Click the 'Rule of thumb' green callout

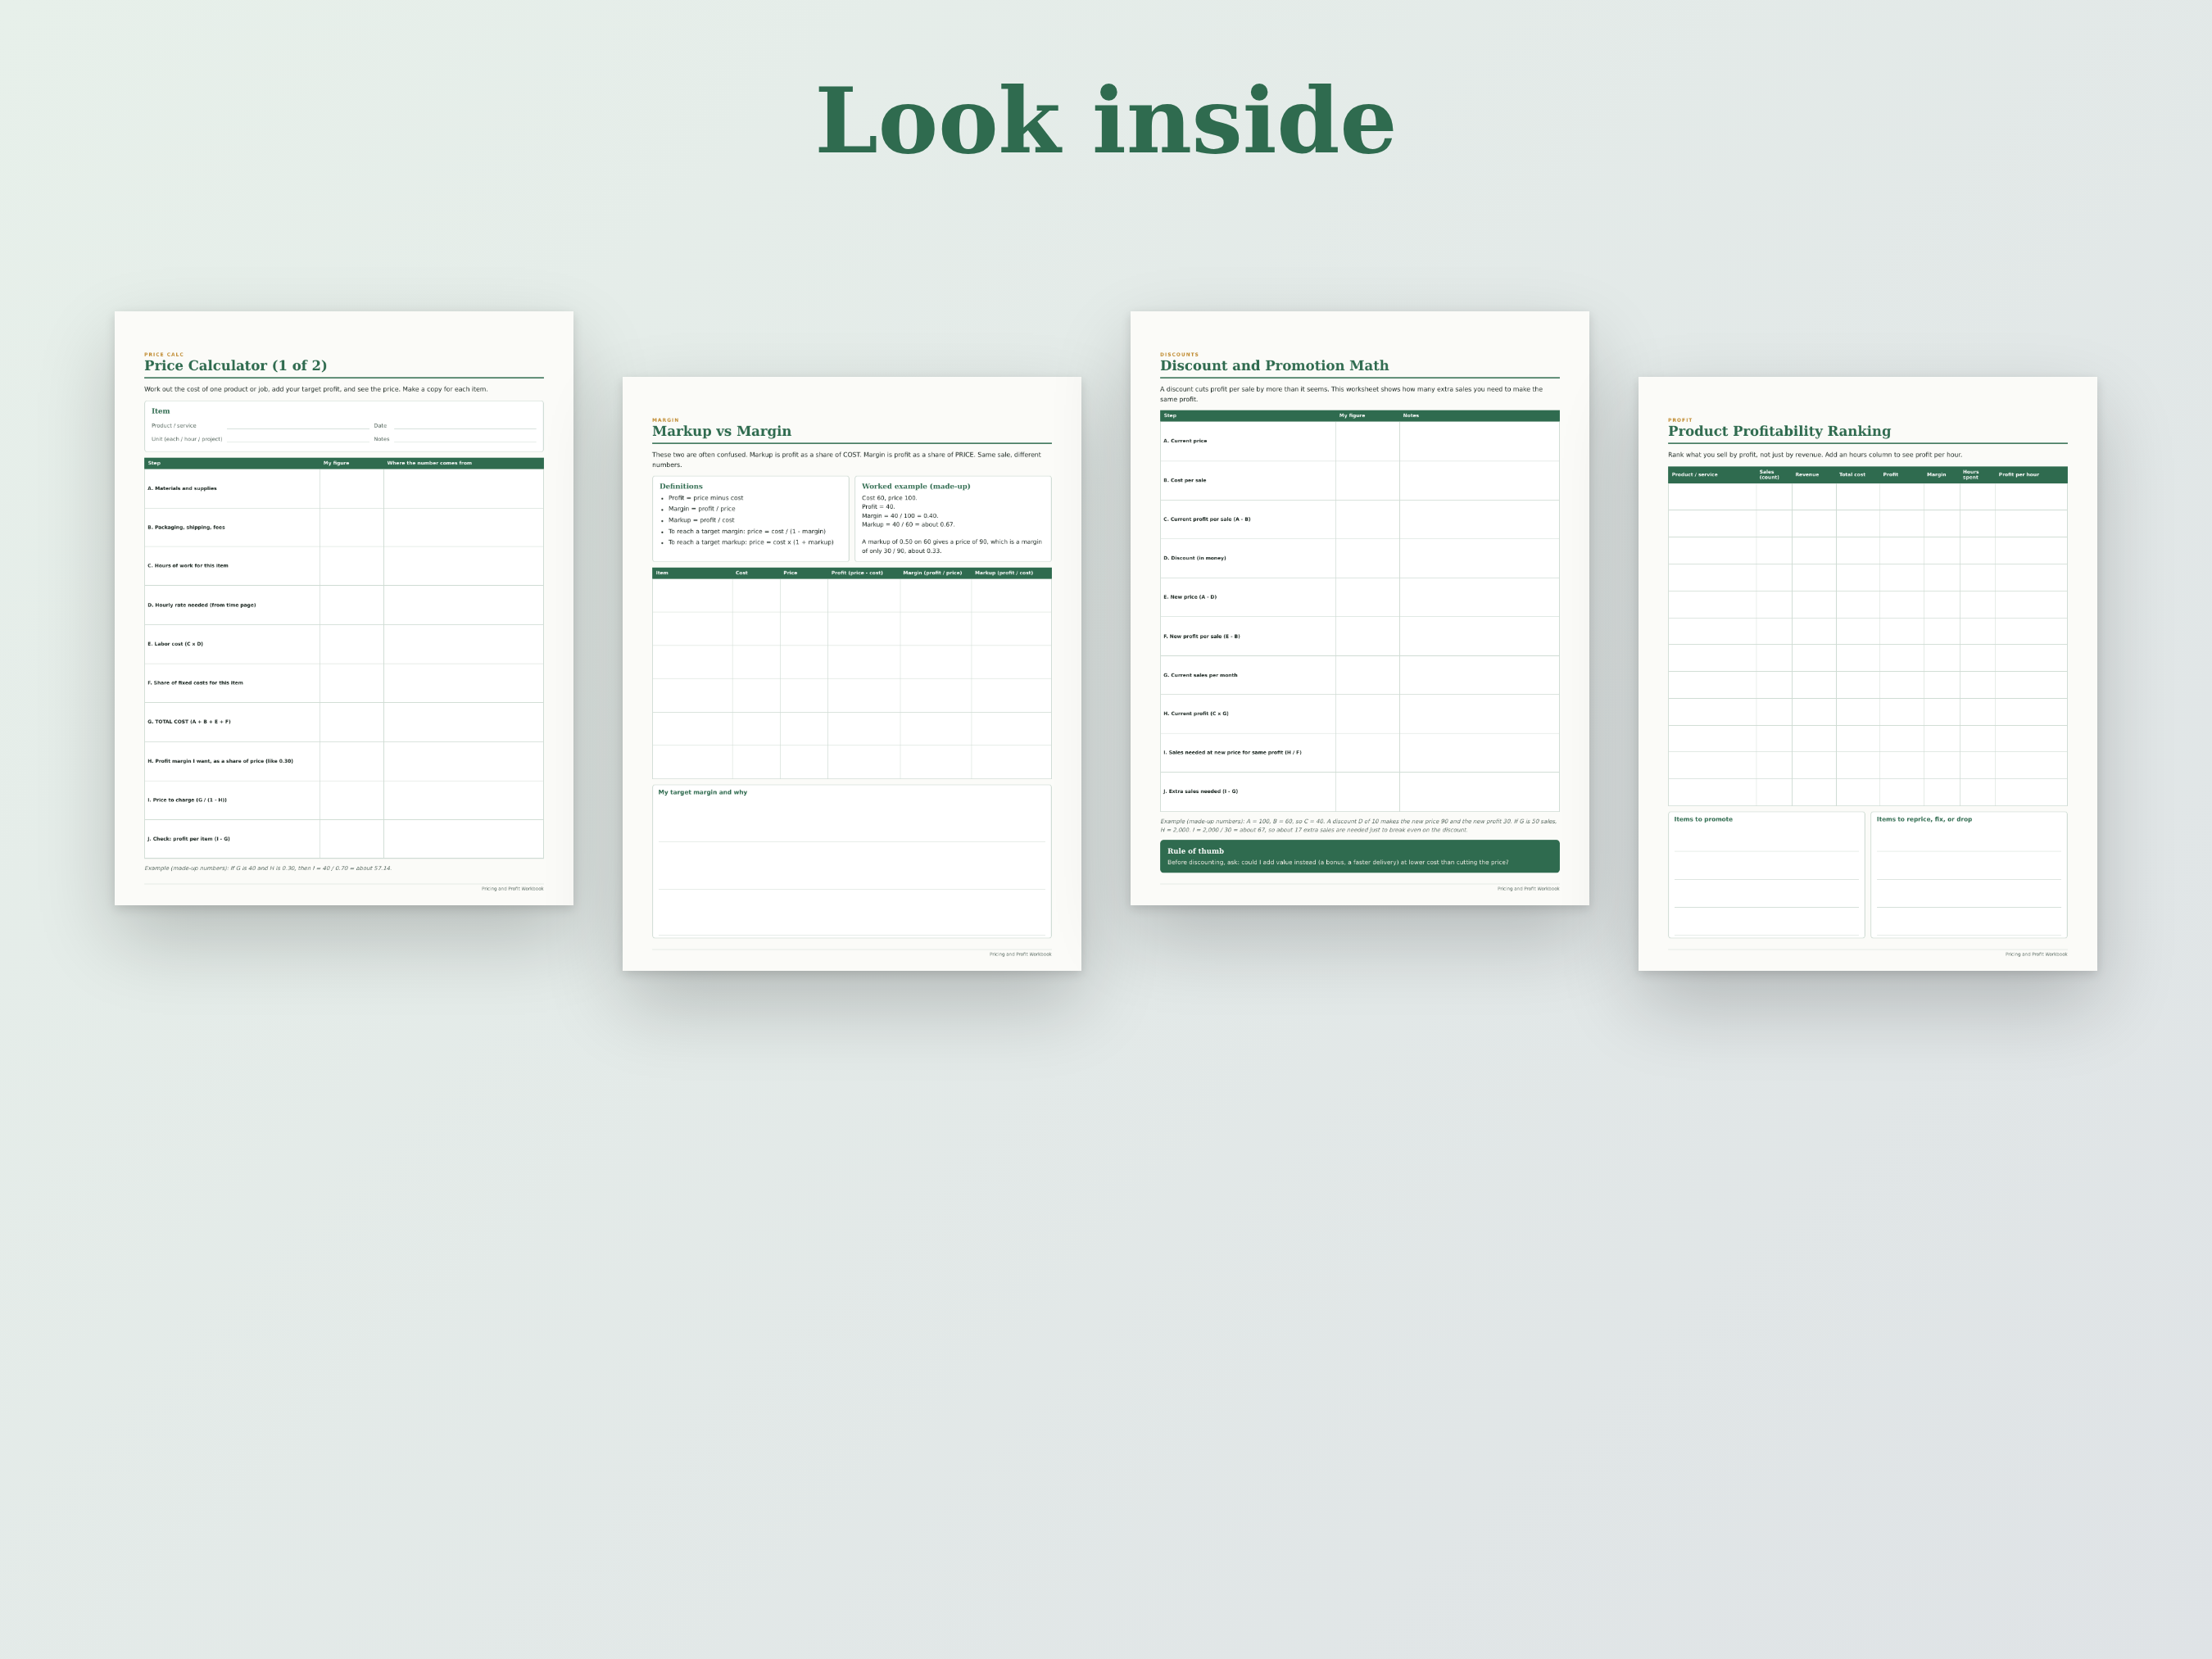(x=1360, y=856)
